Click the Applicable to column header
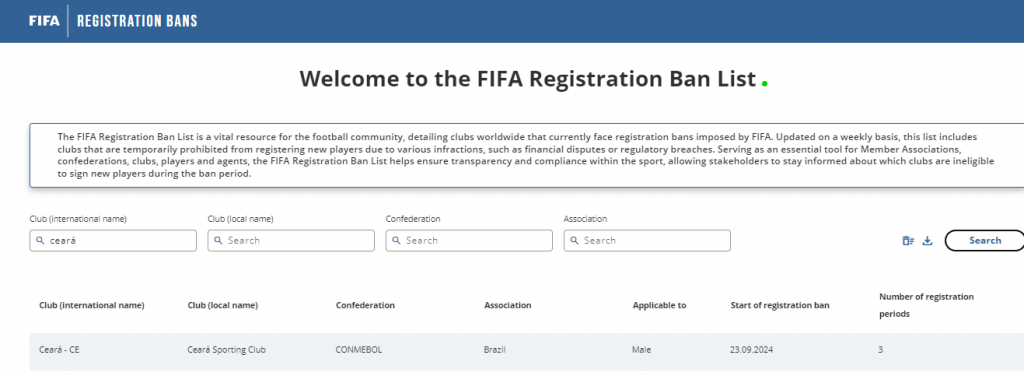 coord(659,306)
